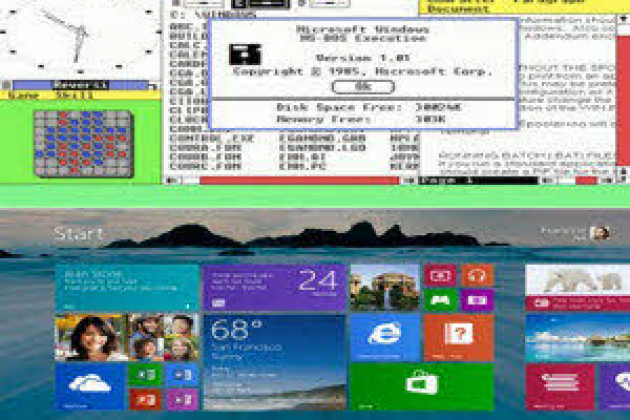Open the orange Music headphones tile
The width and height of the screenshot is (630, 420).
click(x=477, y=275)
